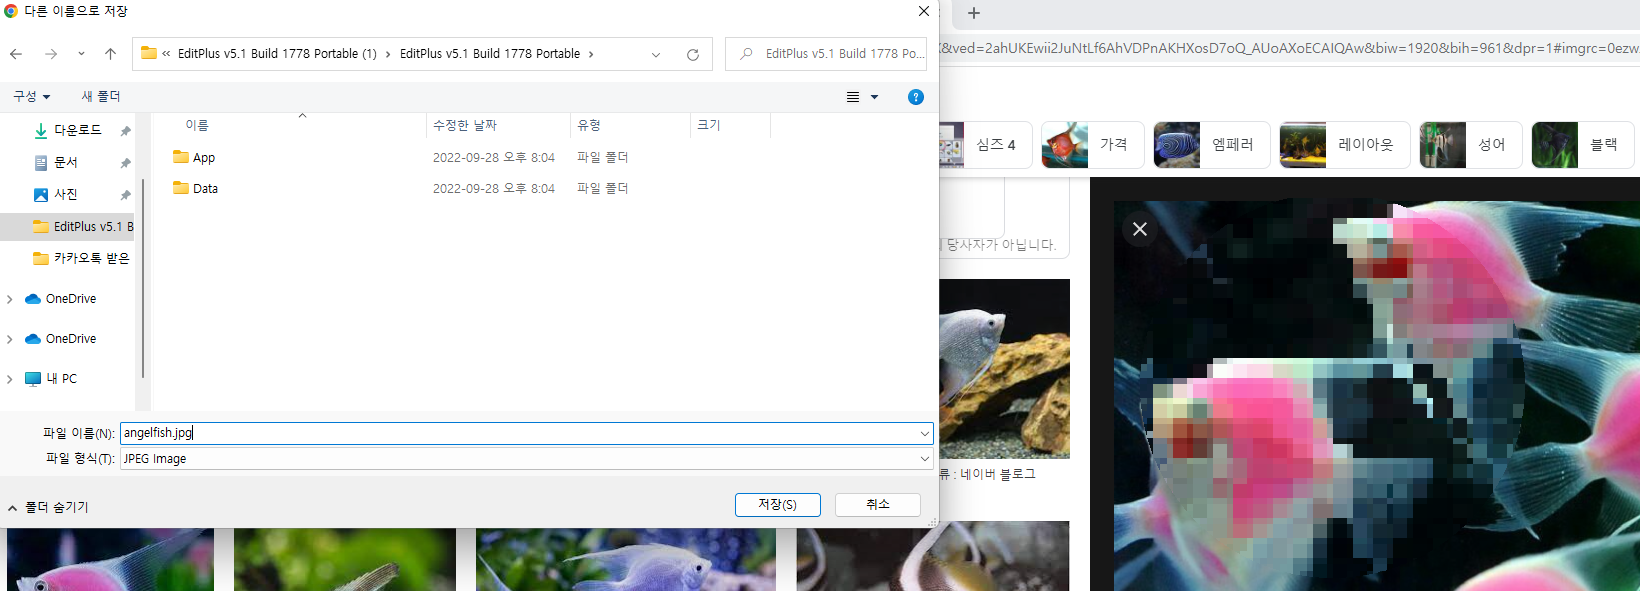
Task: Click EditPlus v5.1 Build 1778 Portable (1) breadcrumb
Action: (x=277, y=54)
